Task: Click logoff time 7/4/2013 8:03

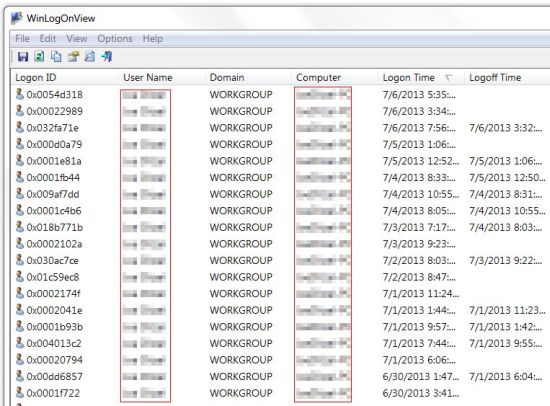Action: click(506, 227)
